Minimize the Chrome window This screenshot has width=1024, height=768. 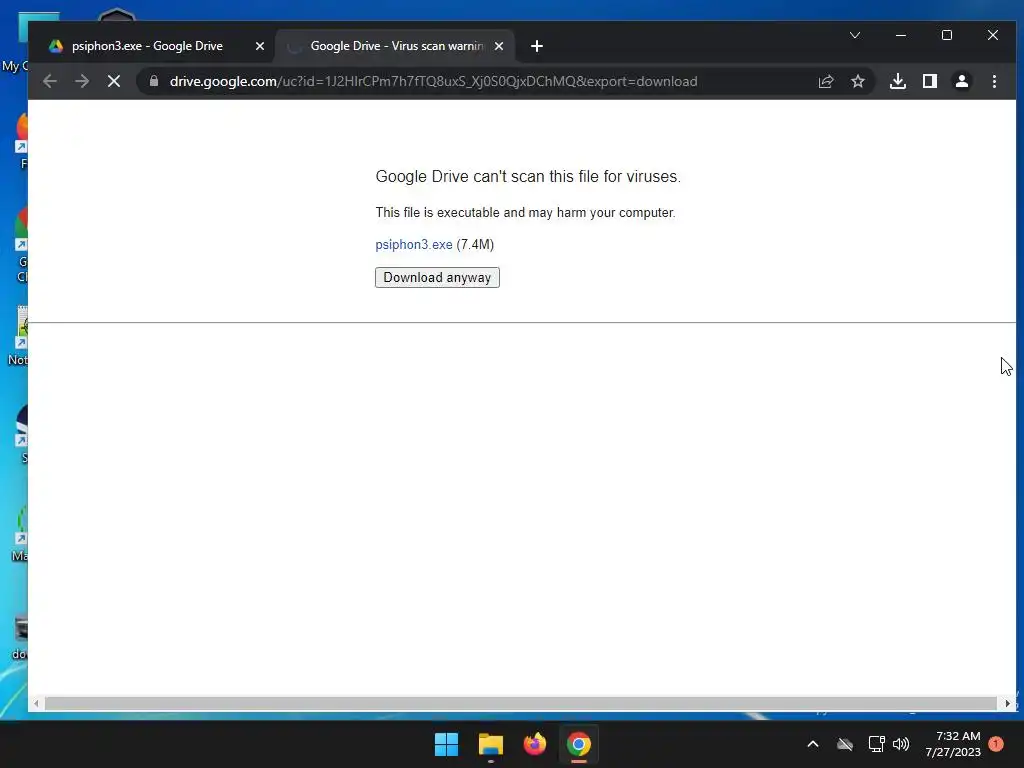point(901,35)
